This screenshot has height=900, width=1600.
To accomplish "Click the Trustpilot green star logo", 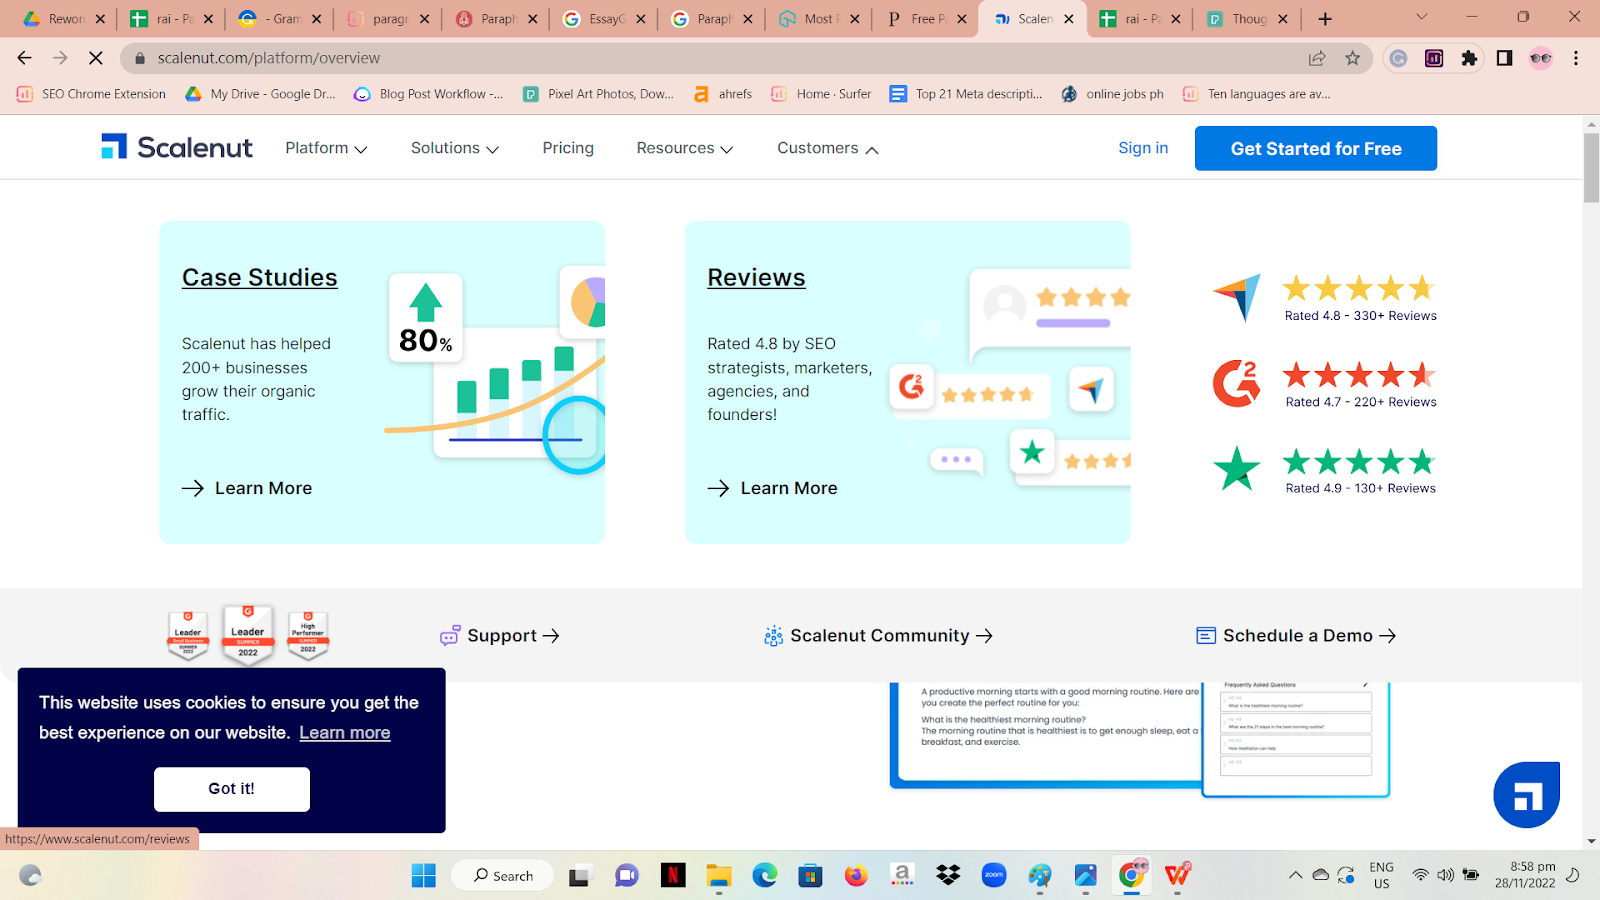I will pyautogui.click(x=1237, y=469).
